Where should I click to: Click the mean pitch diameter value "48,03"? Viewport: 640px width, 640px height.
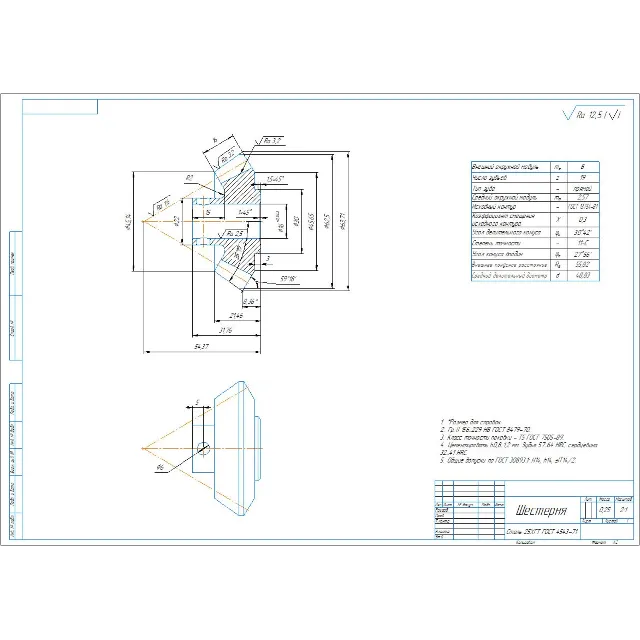[582, 276]
